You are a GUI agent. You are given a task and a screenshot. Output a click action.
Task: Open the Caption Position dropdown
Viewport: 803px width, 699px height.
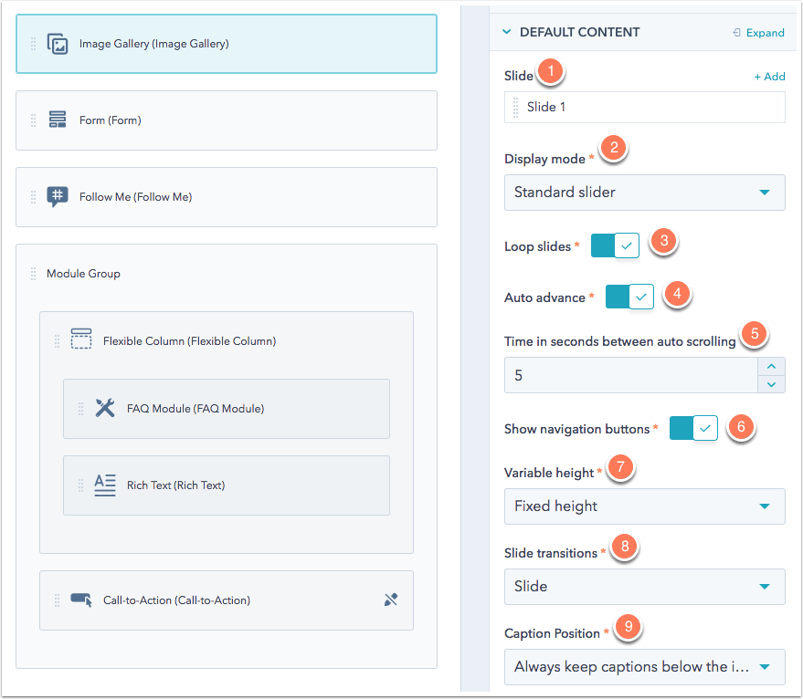pos(644,667)
